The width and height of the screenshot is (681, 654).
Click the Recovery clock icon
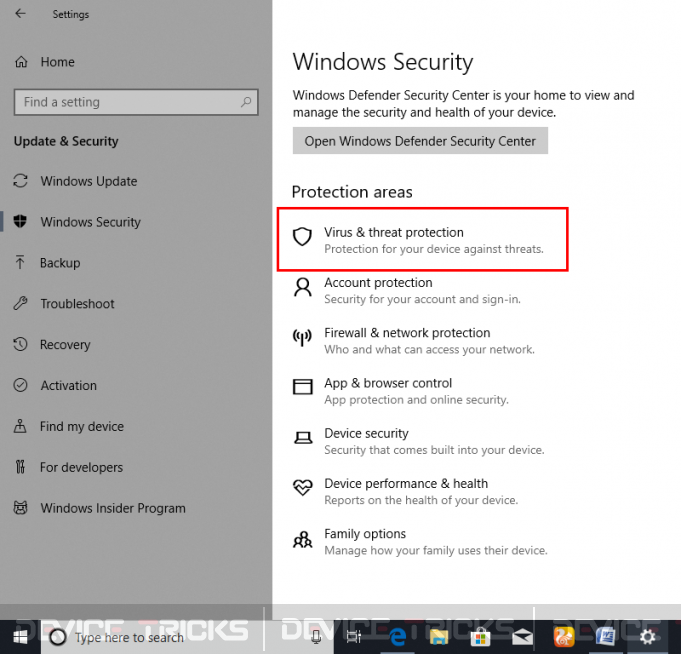(x=20, y=344)
